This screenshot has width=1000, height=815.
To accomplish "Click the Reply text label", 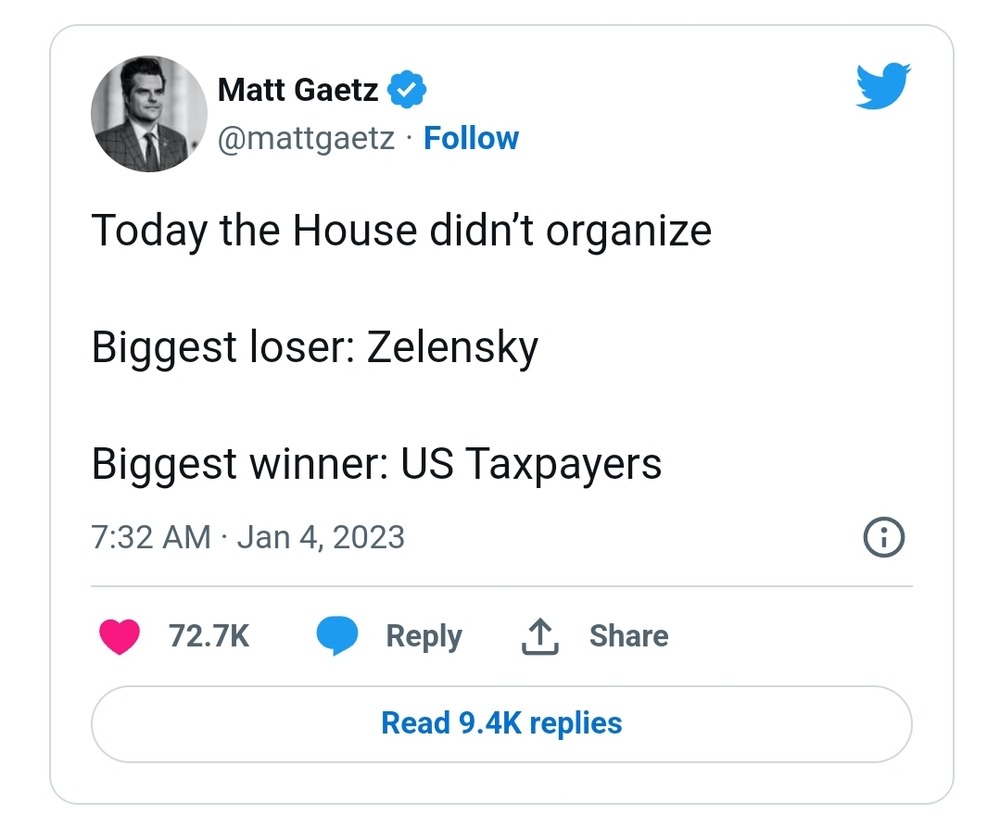I will tap(424, 636).
